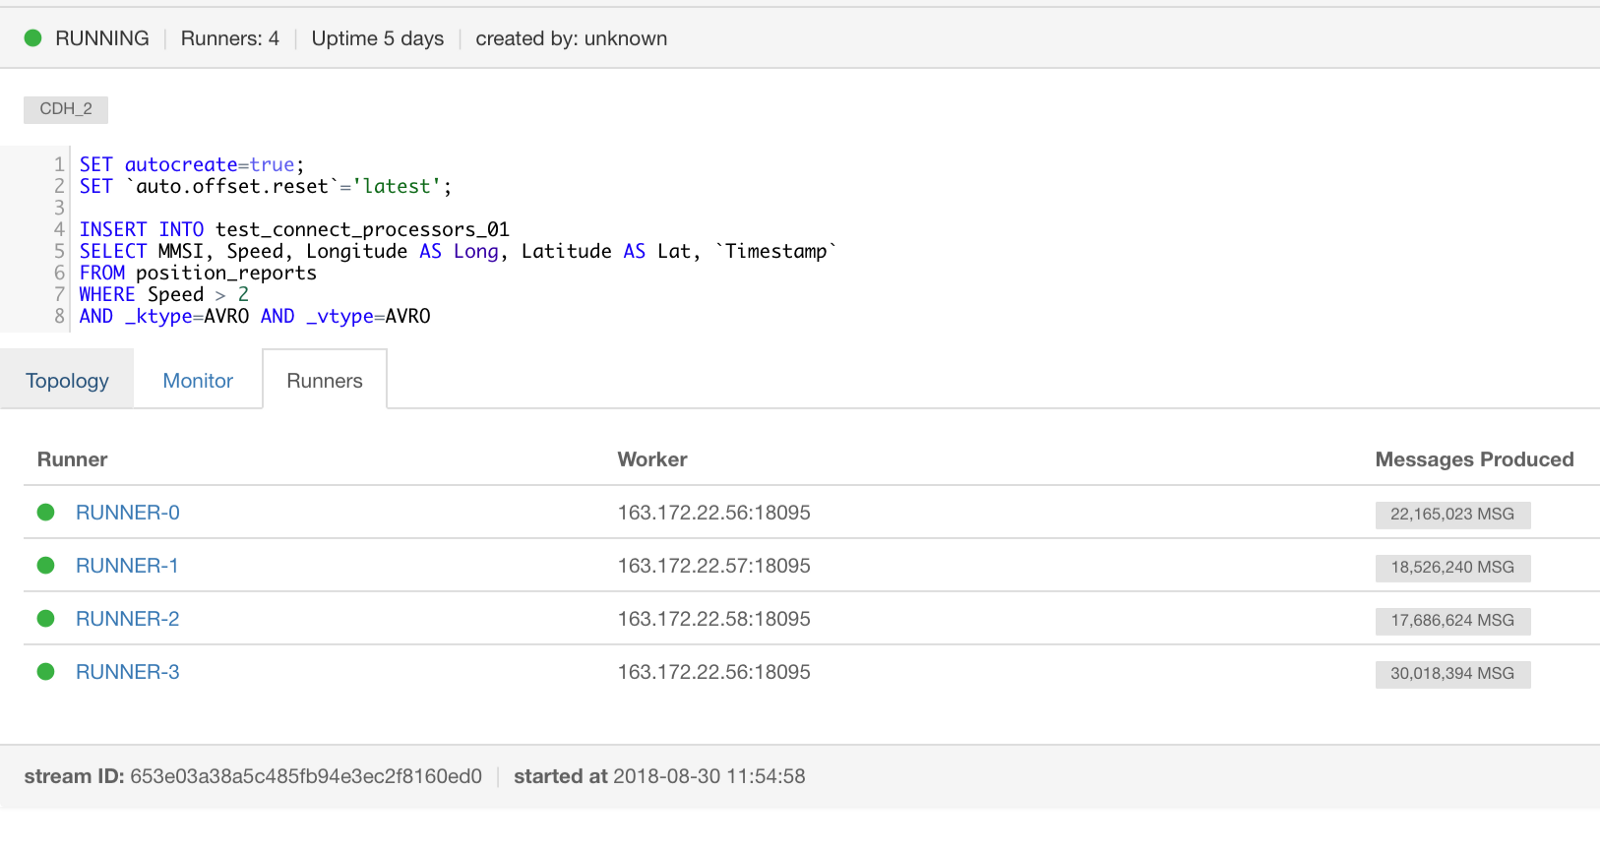This screenshot has height=850, width=1600.
Task: Click the INSERT INTO line in SQL editor
Action: (295, 229)
